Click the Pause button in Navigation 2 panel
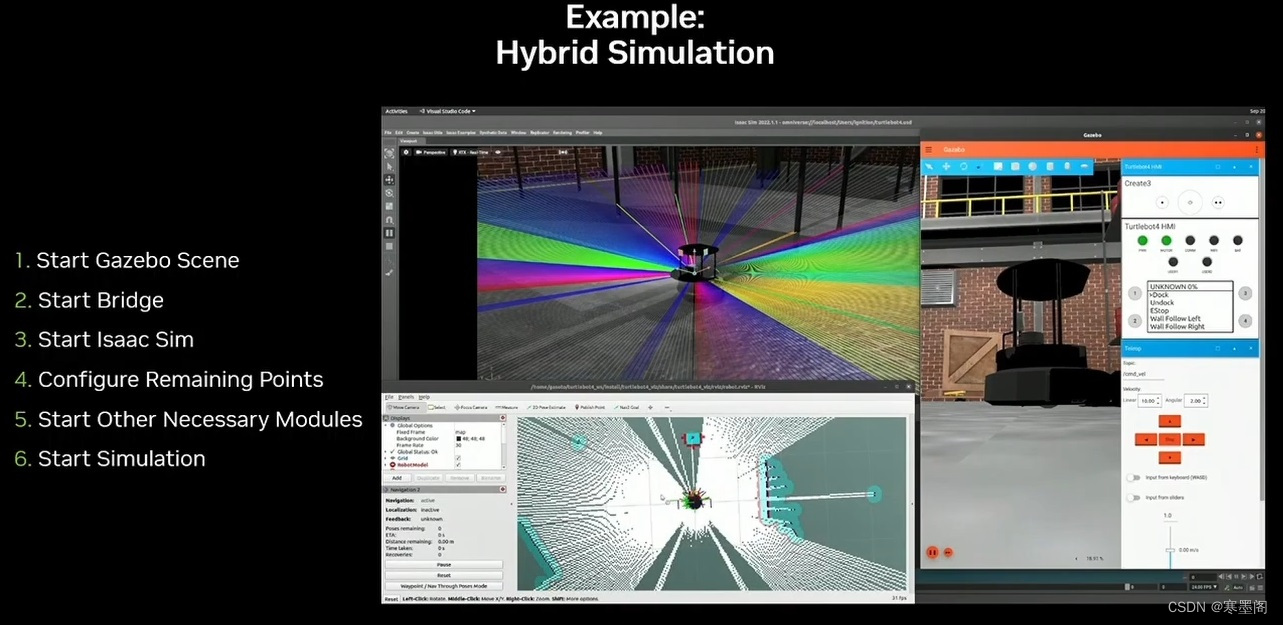This screenshot has height=625, width=1283. point(444,564)
